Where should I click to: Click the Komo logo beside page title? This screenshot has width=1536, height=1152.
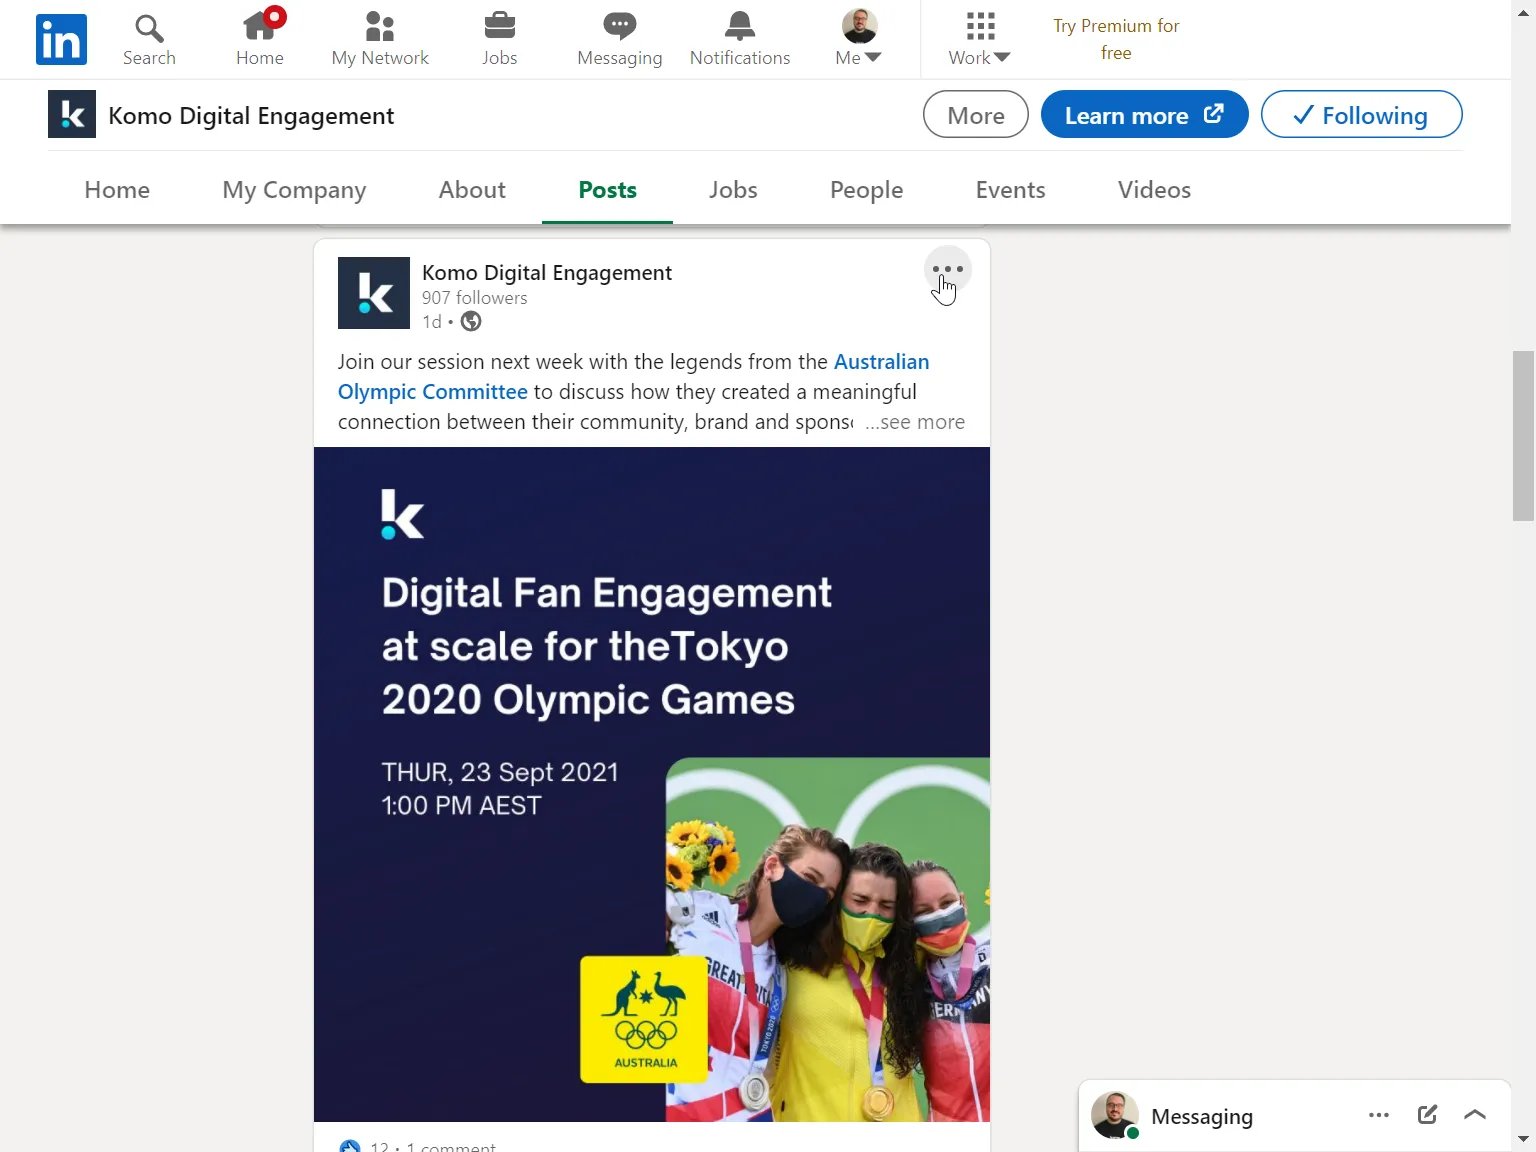(x=72, y=114)
